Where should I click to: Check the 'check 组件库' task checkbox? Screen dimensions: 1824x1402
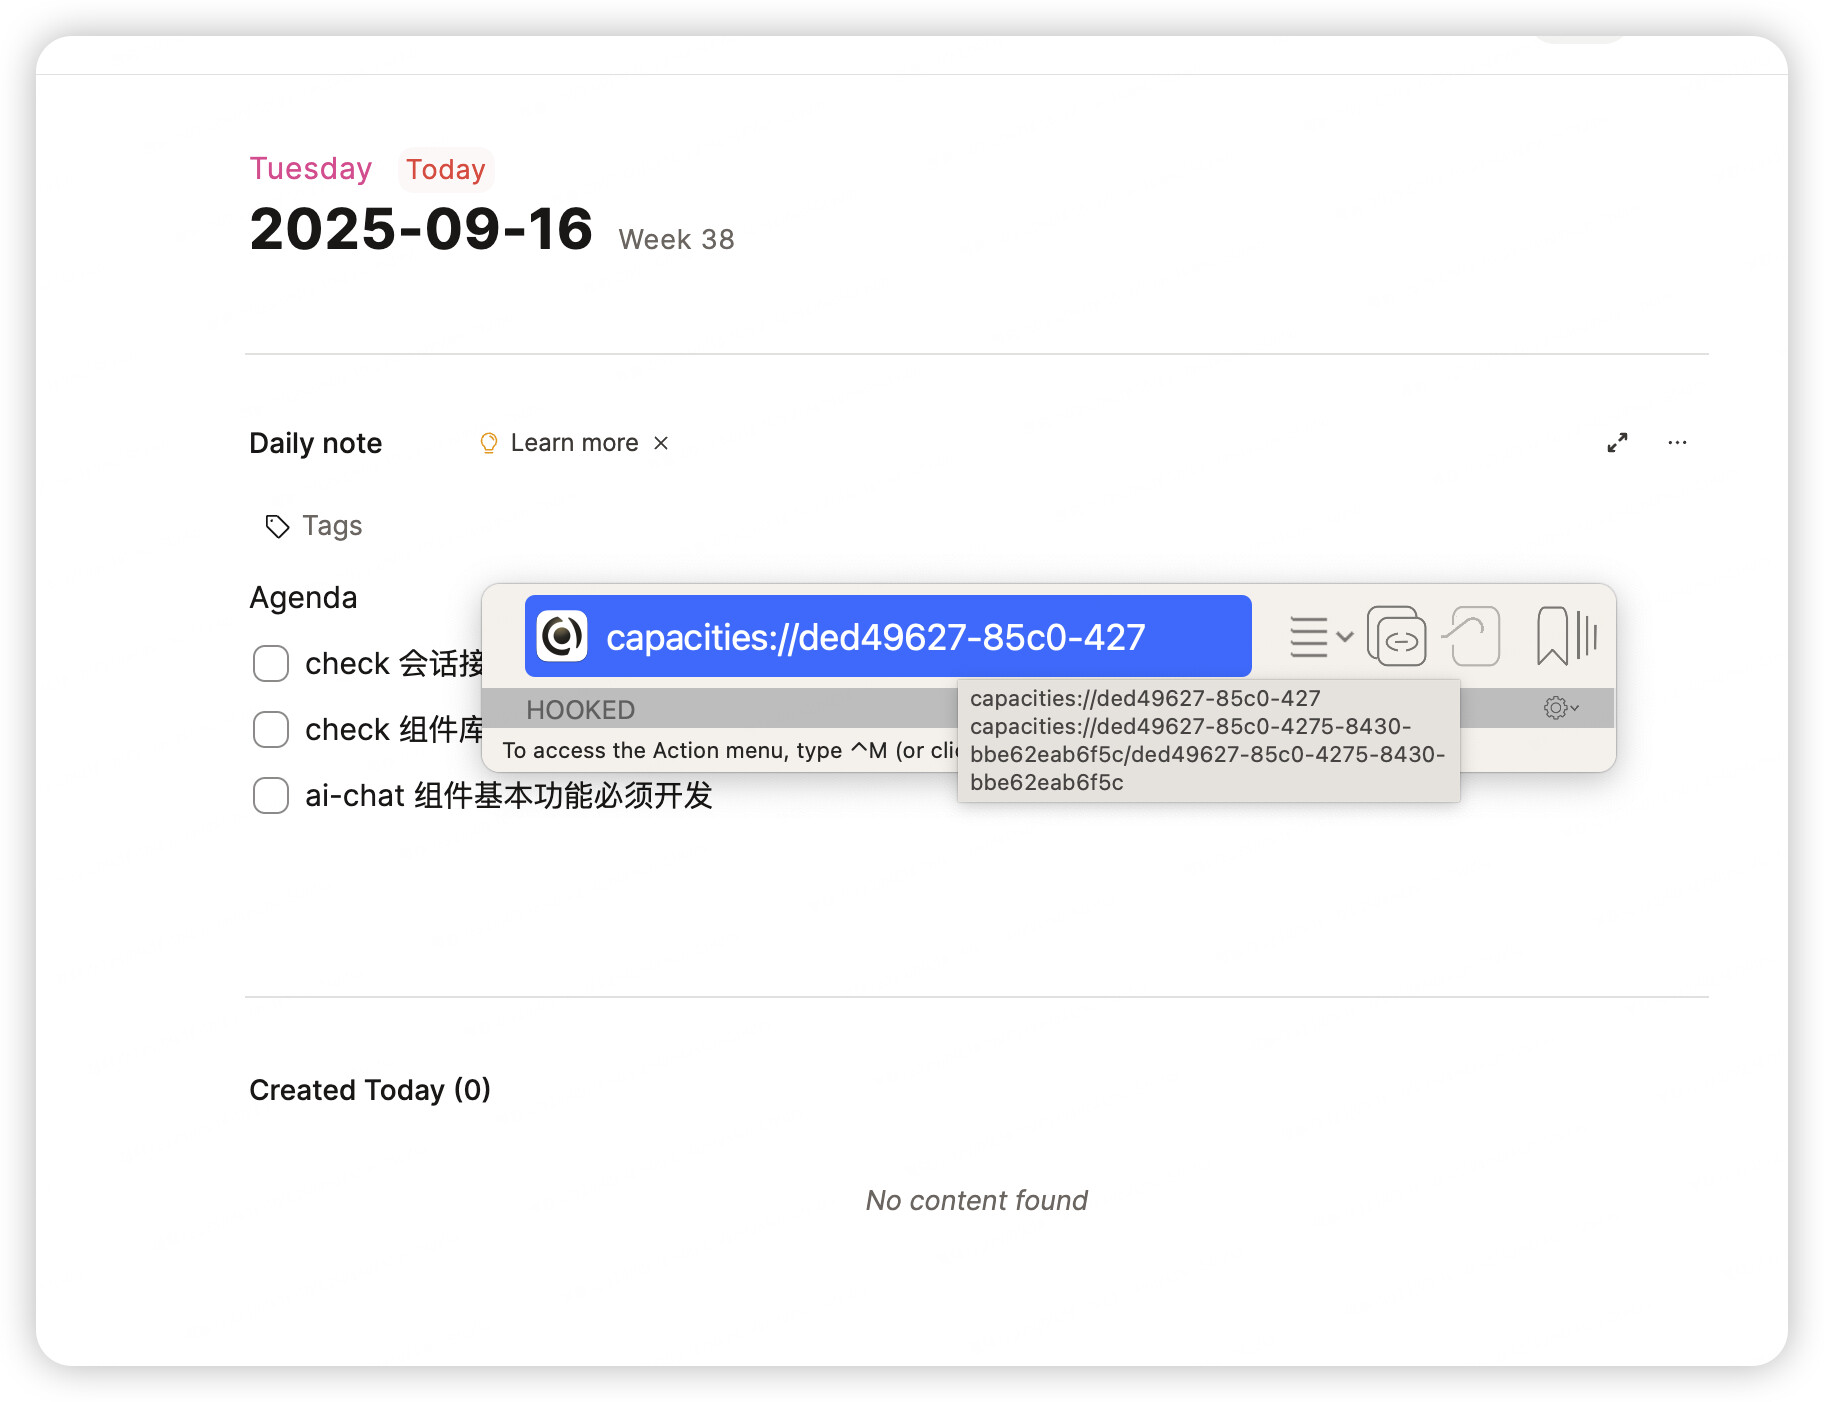point(271,729)
